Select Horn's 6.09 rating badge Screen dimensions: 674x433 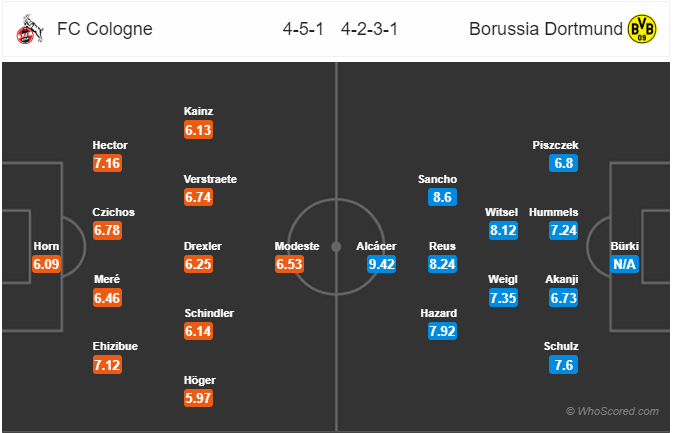[46, 264]
